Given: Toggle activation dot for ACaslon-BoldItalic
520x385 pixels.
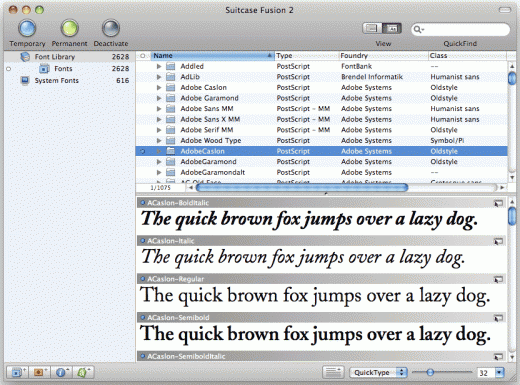Looking at the screenshot, I should click(143, 202).
